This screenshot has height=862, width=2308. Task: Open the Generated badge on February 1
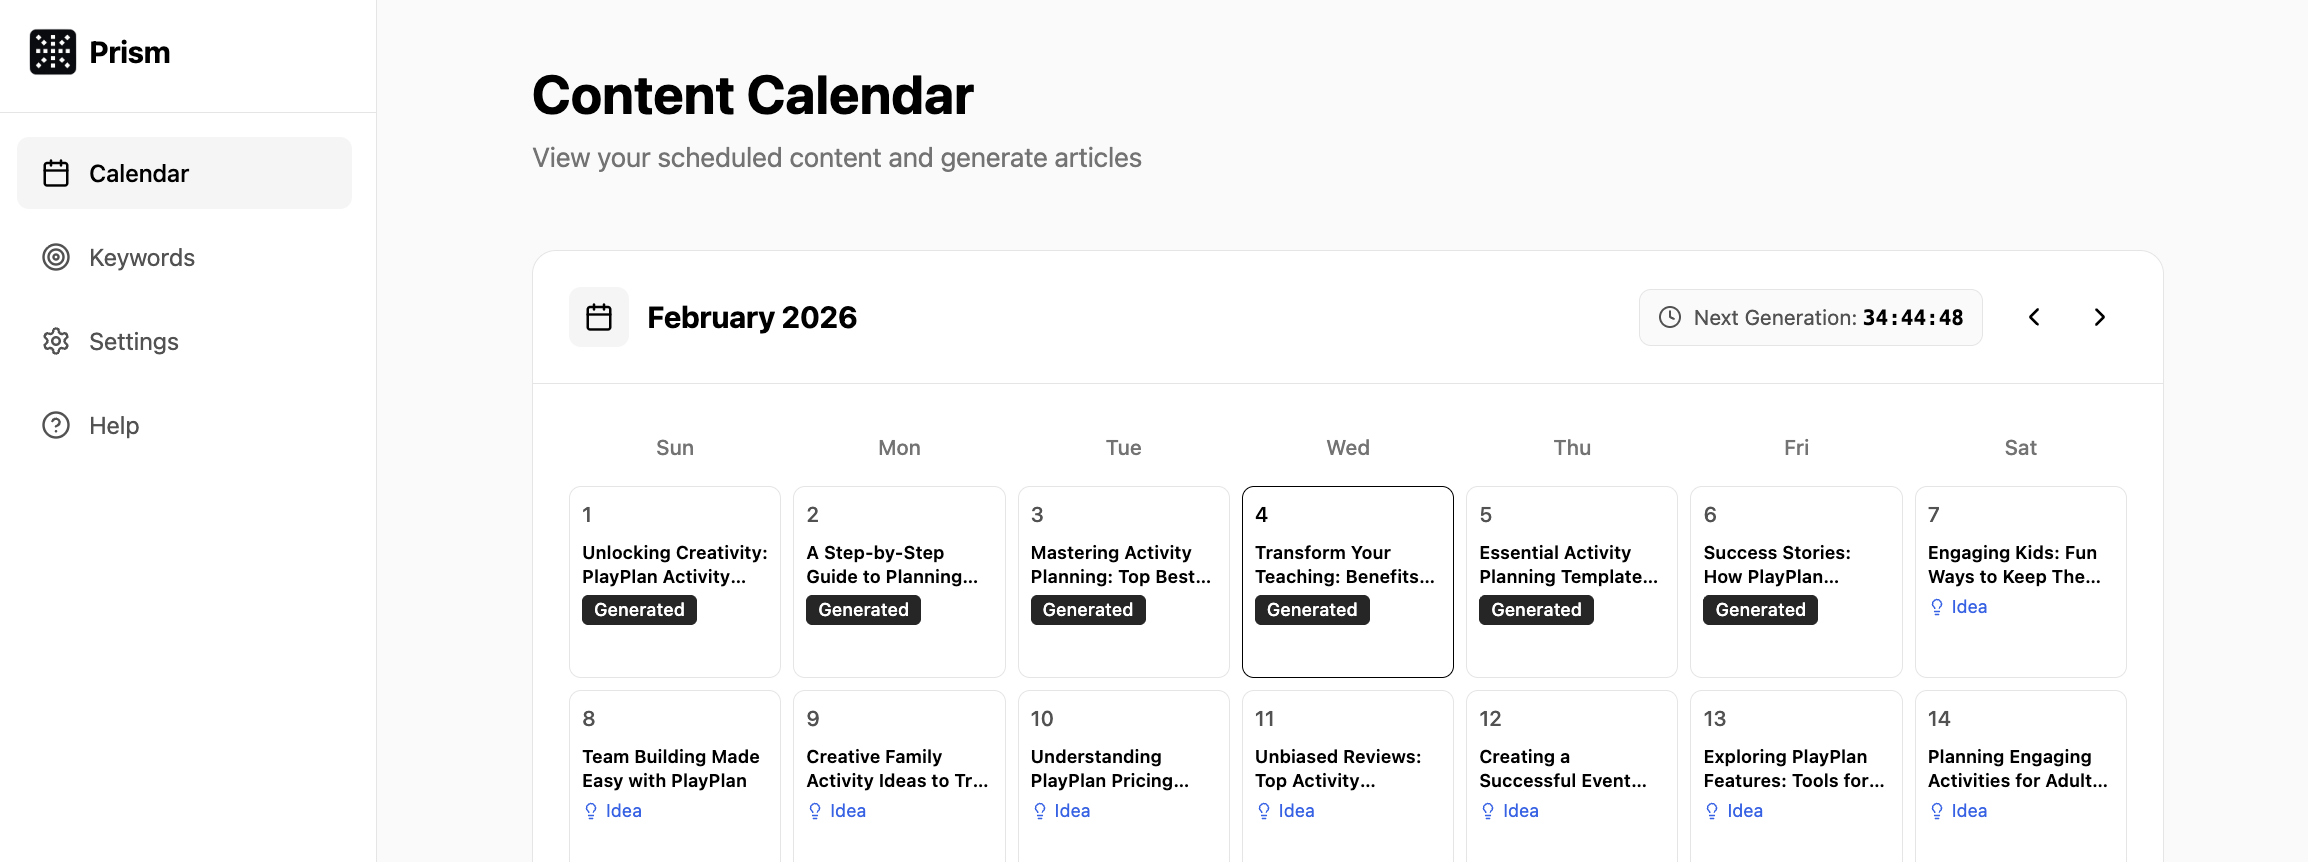click(x=639, y=610)
